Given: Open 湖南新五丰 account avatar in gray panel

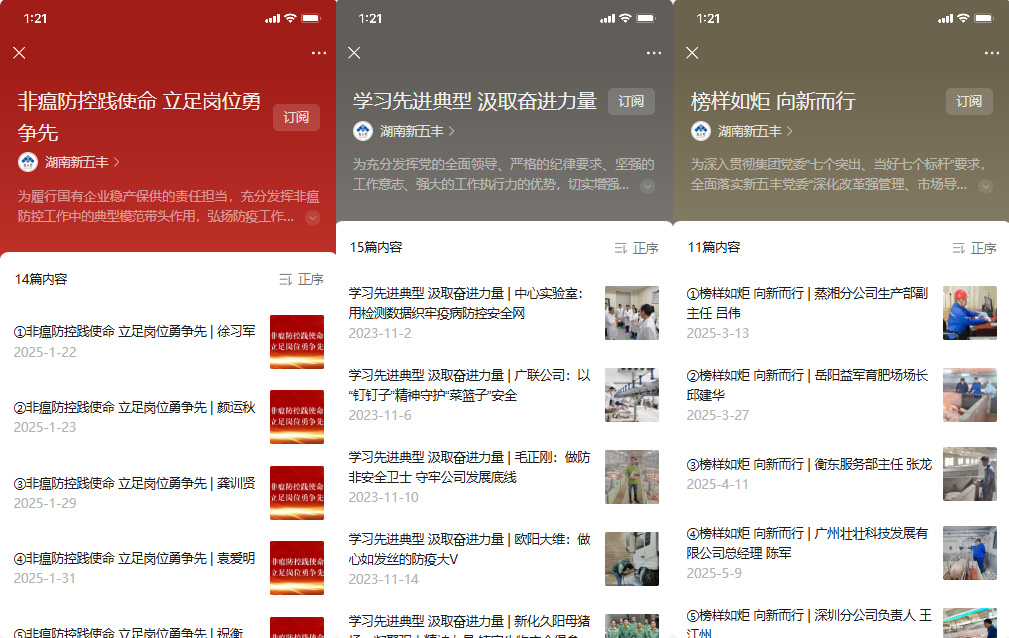Looking at the screenshot, I should point(363,131).
